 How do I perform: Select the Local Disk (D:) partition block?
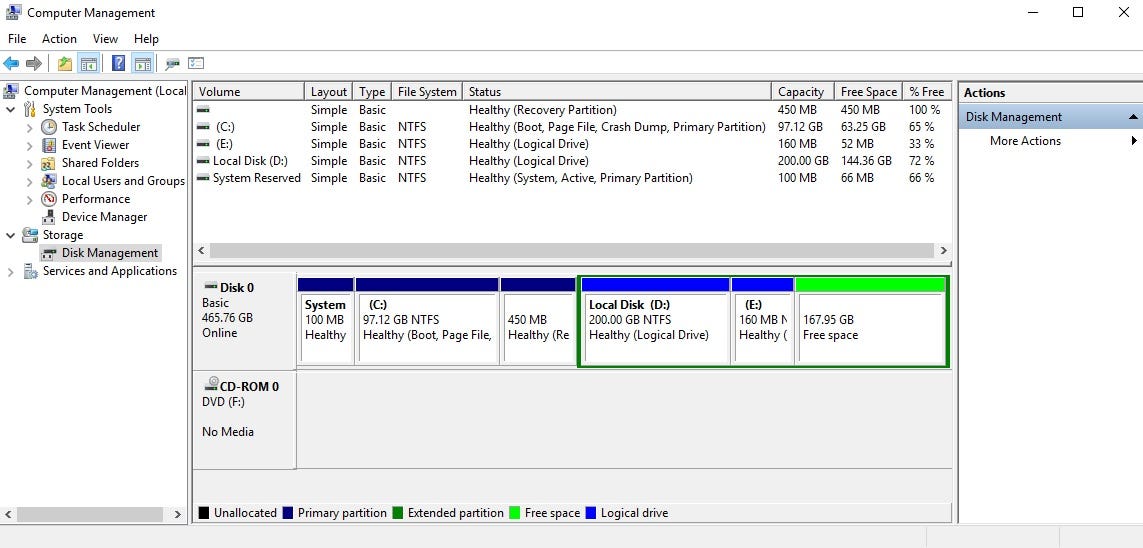coord(655,321)
